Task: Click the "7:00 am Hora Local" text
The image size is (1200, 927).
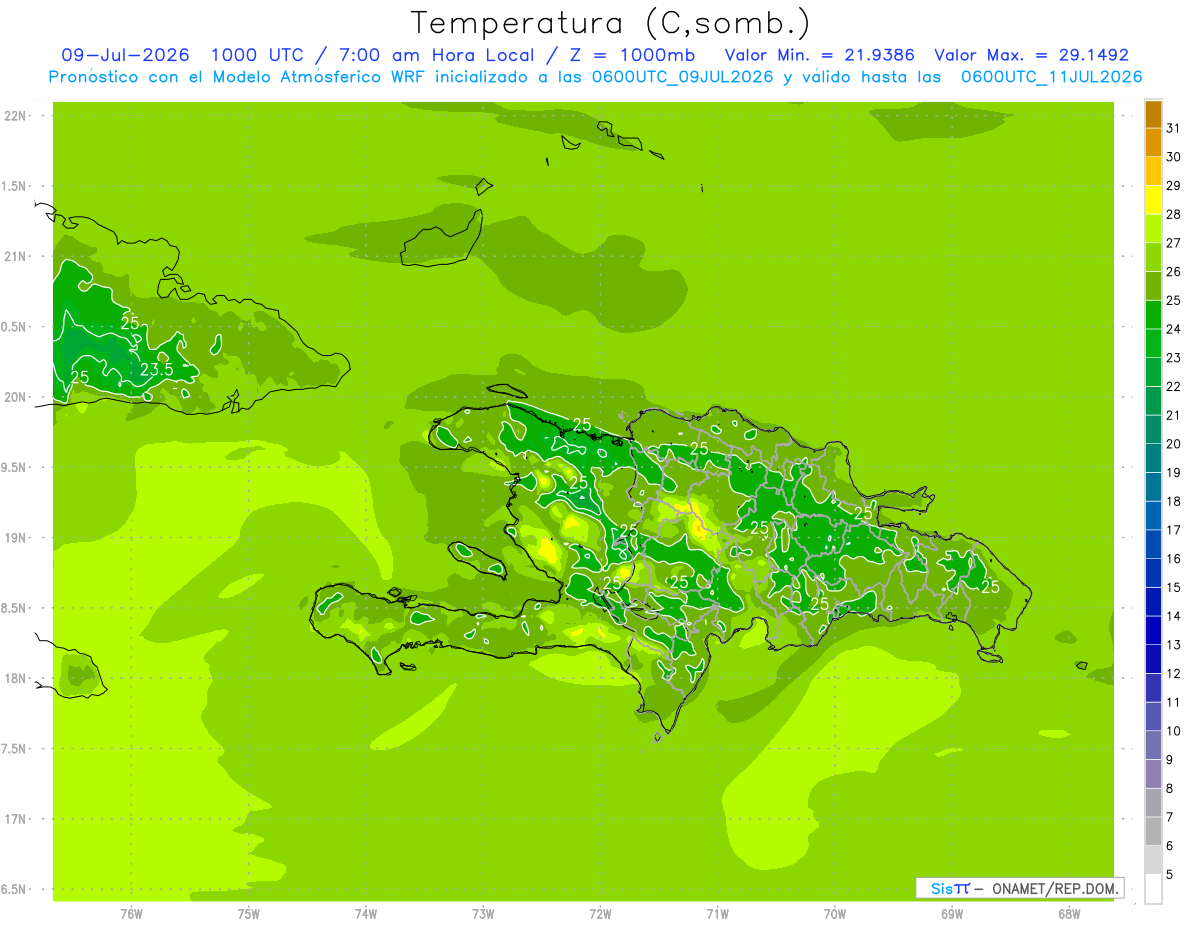Action: coord(437,55)
